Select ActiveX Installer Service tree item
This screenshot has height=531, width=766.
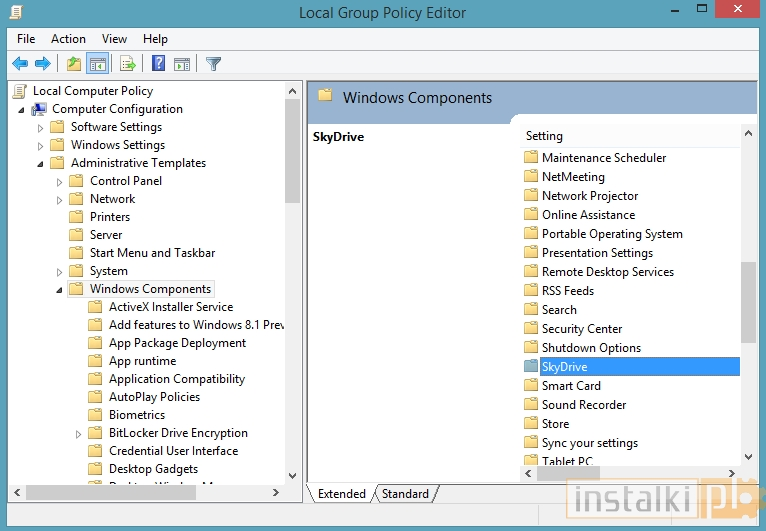tap(171, 307)
